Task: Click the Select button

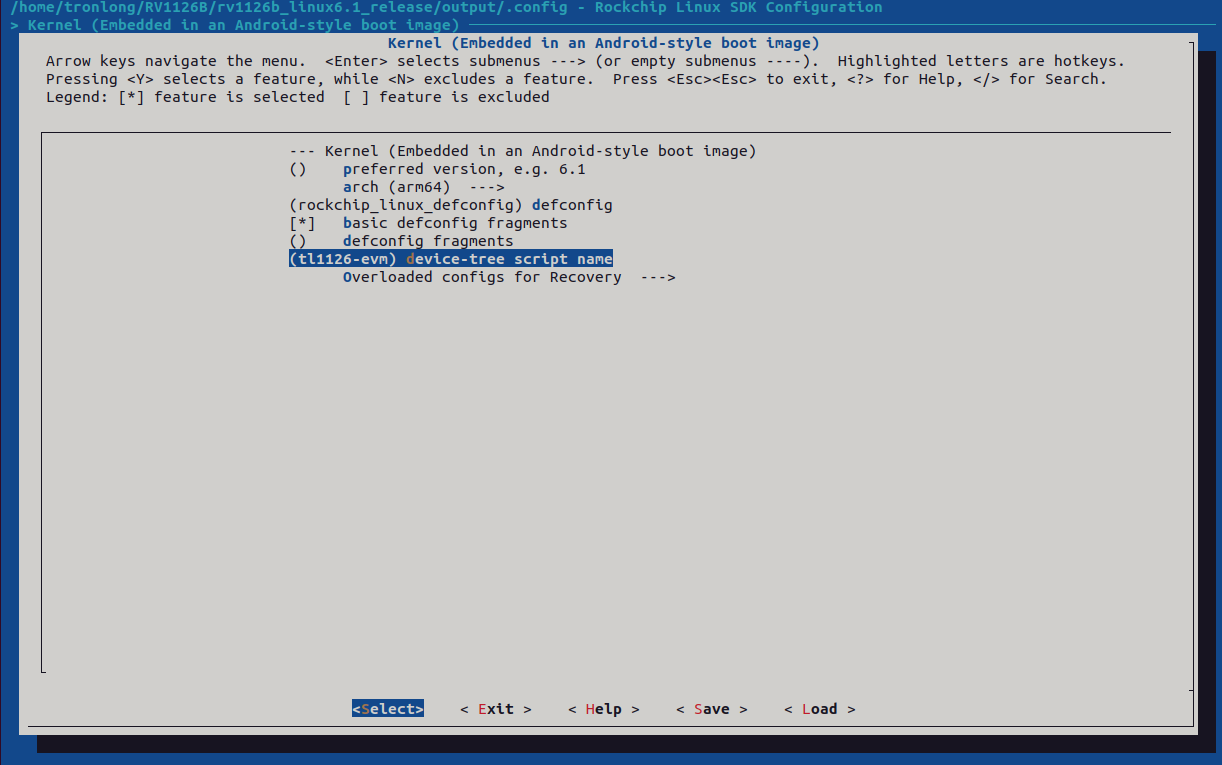Action: coord(388,709)
